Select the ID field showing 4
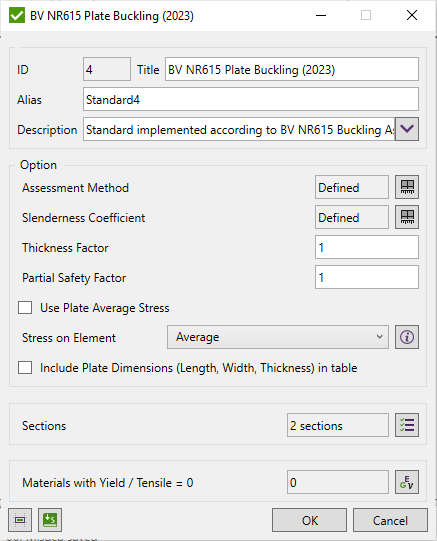The width and height of the screenshot is (437, 541). point(107,69)
